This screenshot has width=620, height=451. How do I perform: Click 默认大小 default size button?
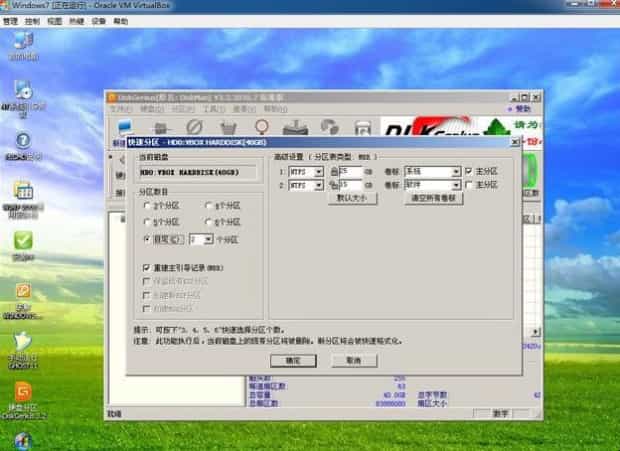(352, 198)
